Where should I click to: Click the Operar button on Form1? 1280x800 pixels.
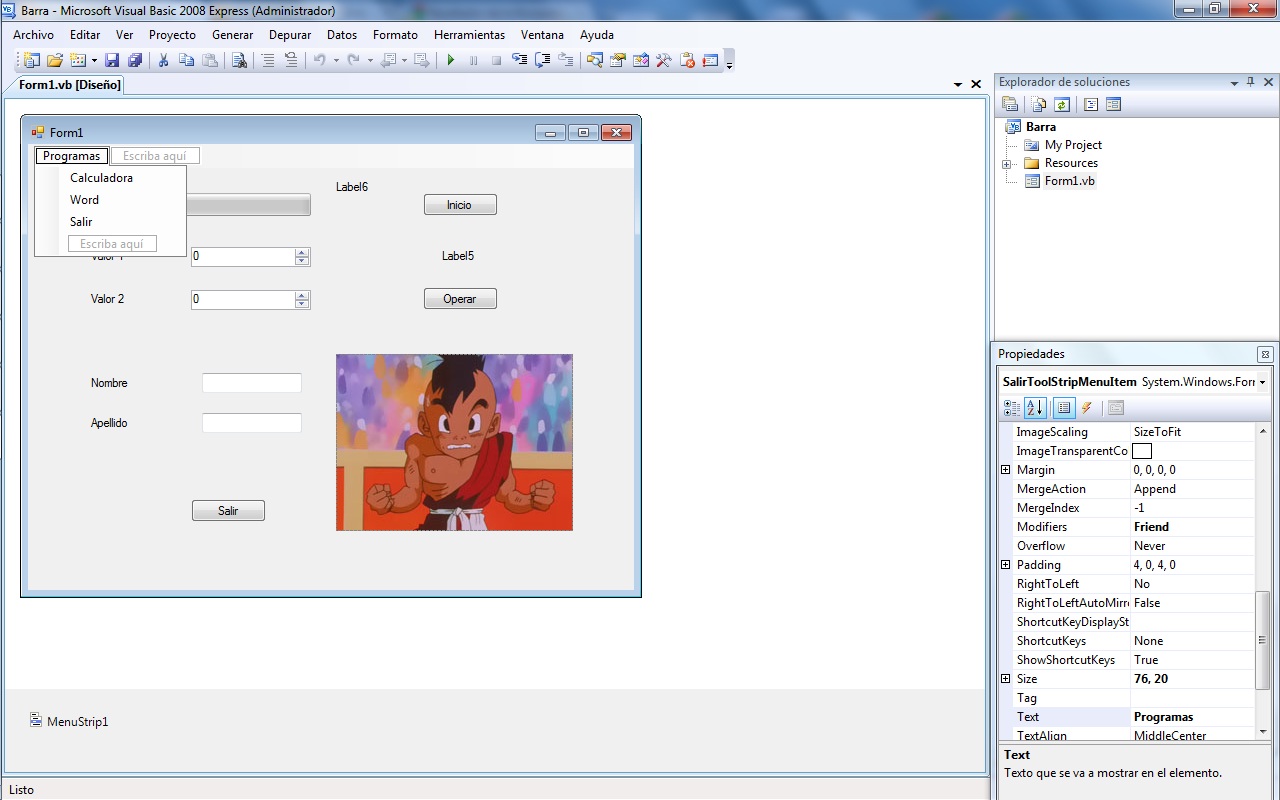tap(460, 299)
